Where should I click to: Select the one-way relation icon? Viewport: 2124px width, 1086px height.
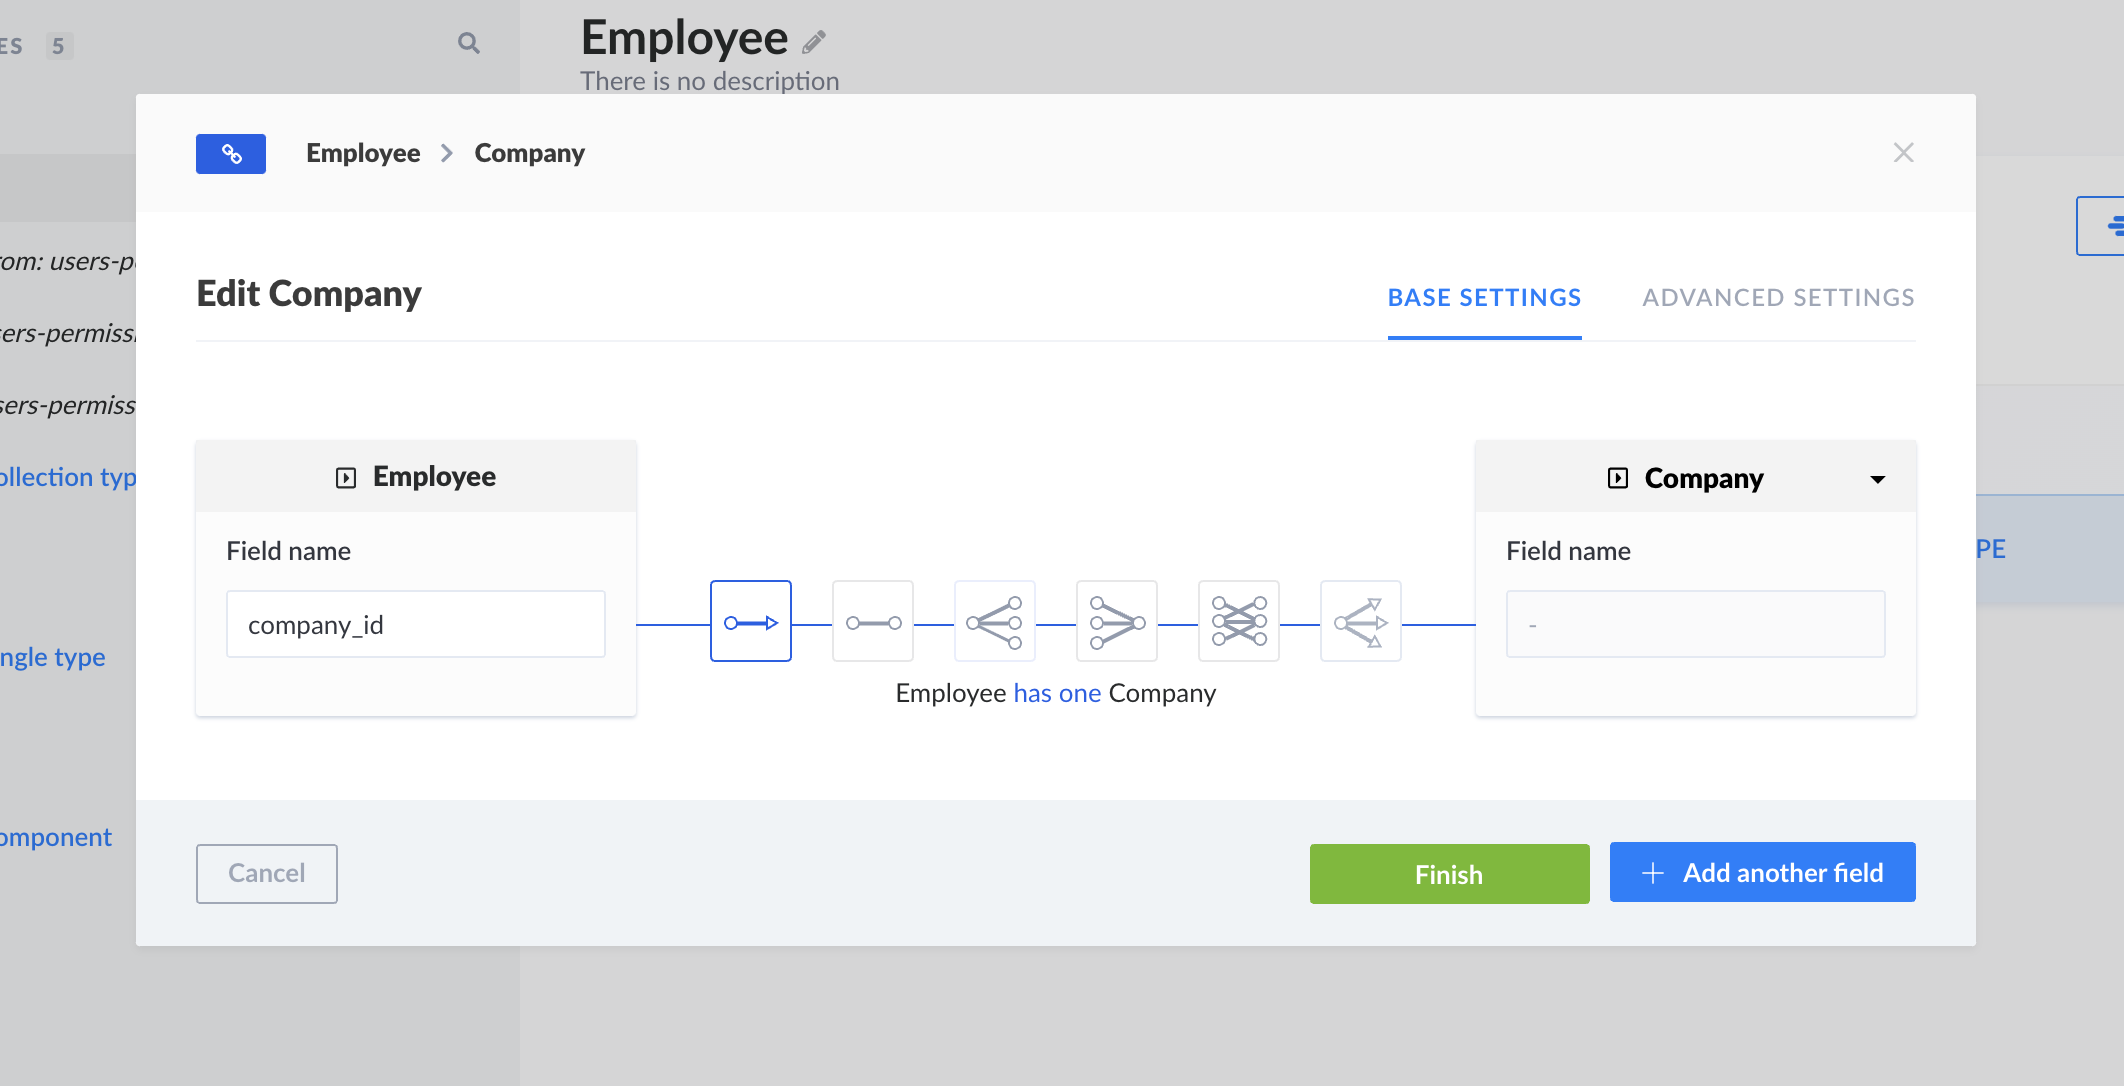click(750, 622)
